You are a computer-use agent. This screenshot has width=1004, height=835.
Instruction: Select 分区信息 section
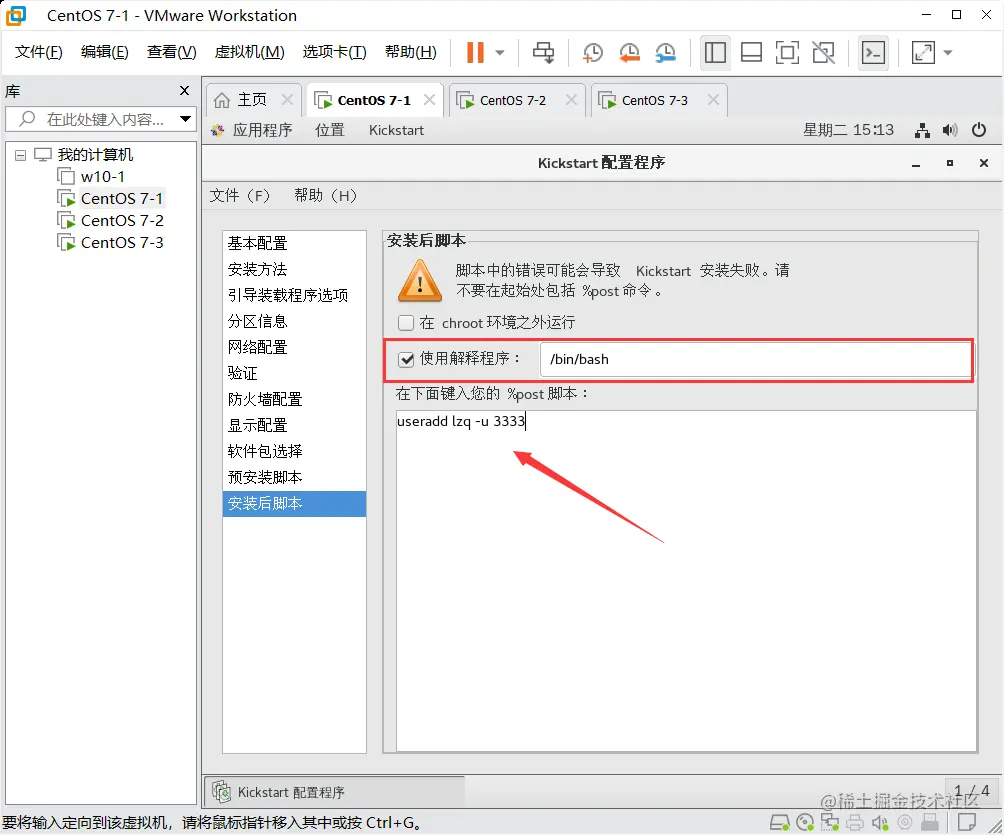point(295,321)
